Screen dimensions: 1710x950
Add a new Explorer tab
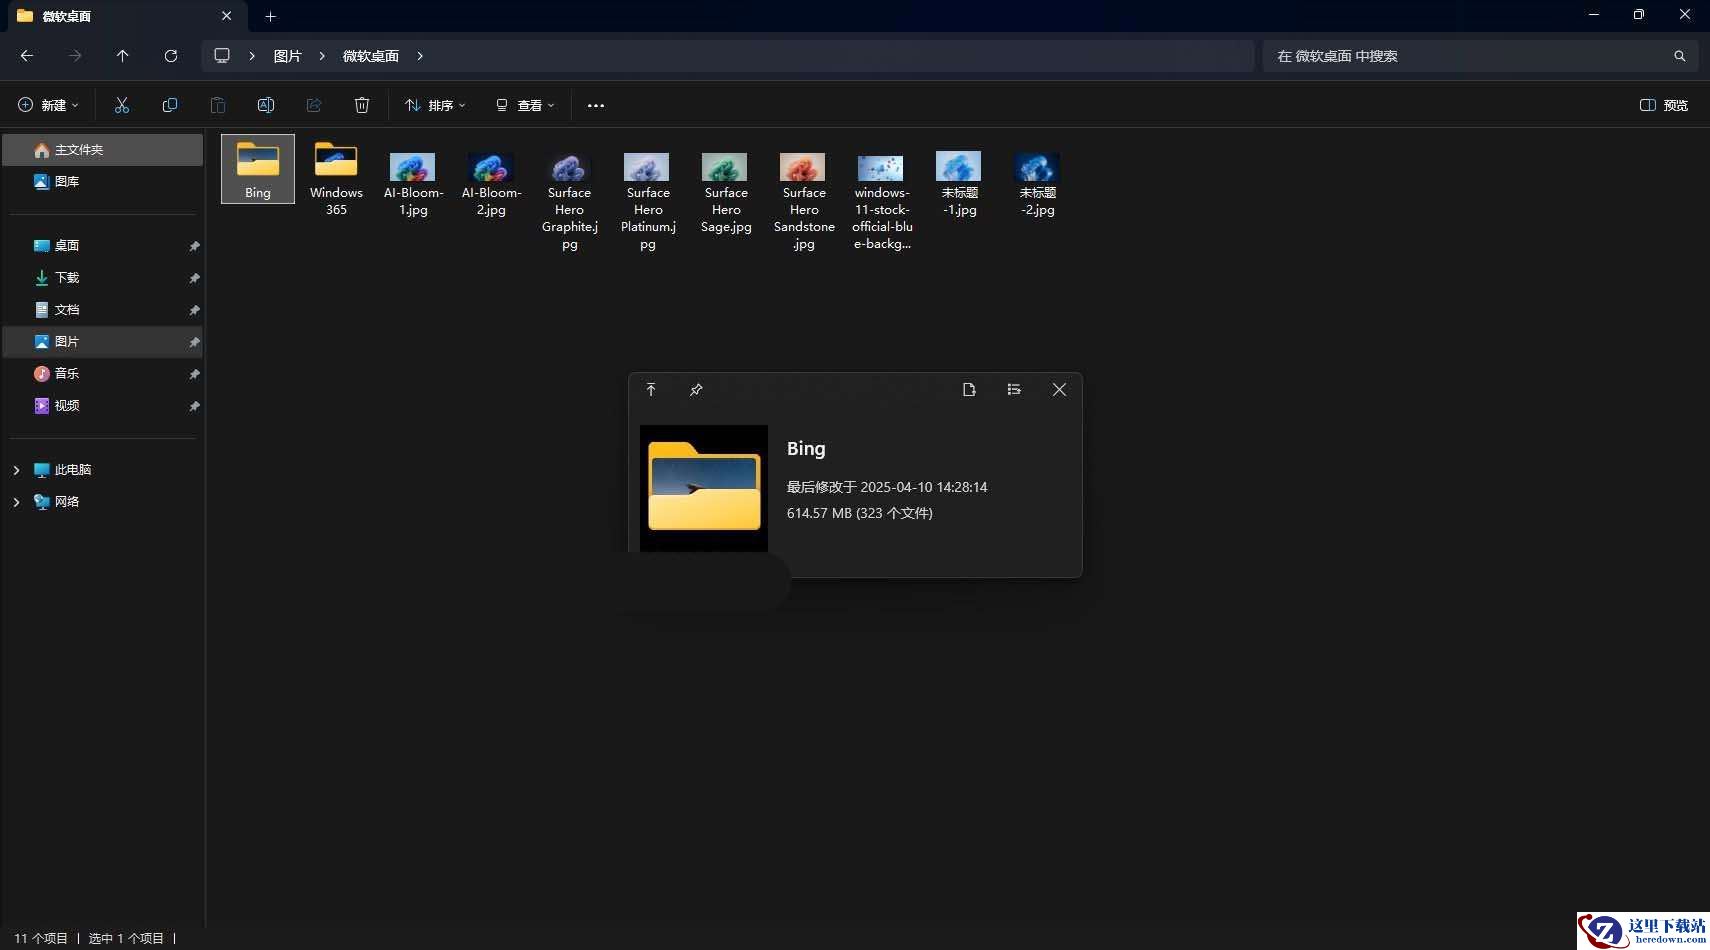coord(270,16)
